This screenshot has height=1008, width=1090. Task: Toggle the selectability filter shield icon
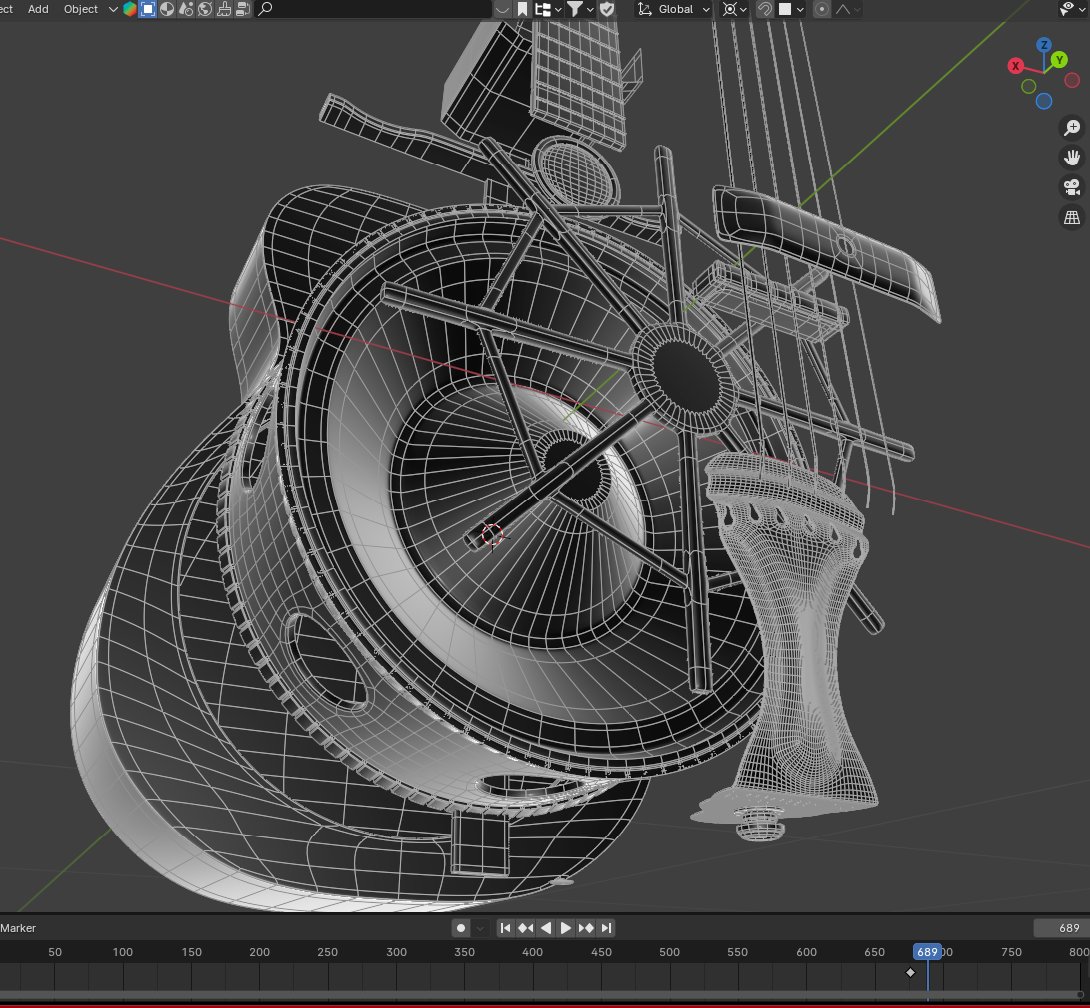coord(607,9)
